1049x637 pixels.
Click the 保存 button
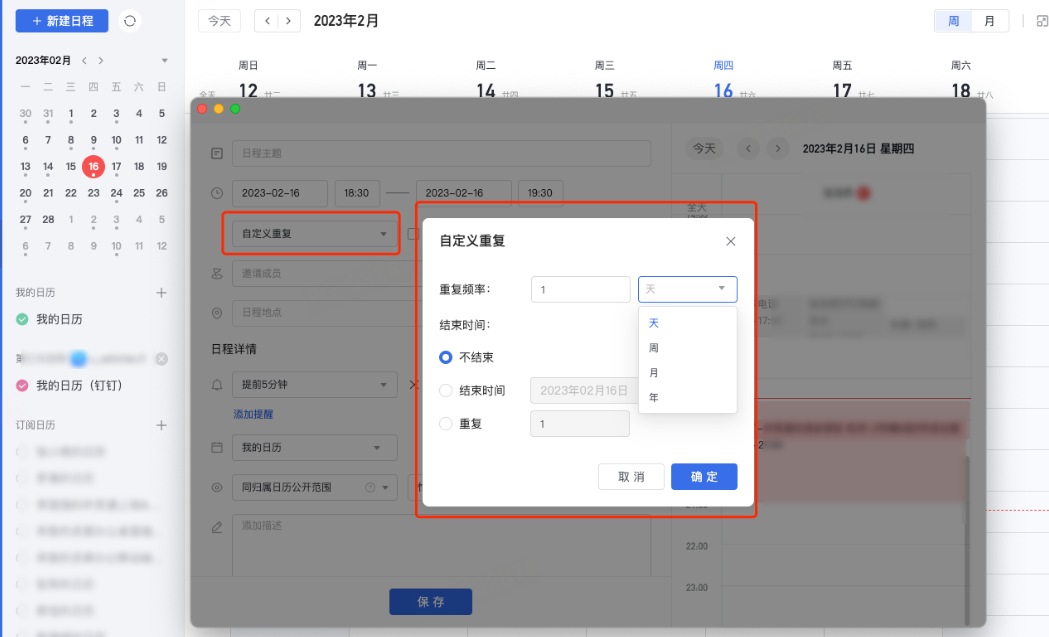431,602
